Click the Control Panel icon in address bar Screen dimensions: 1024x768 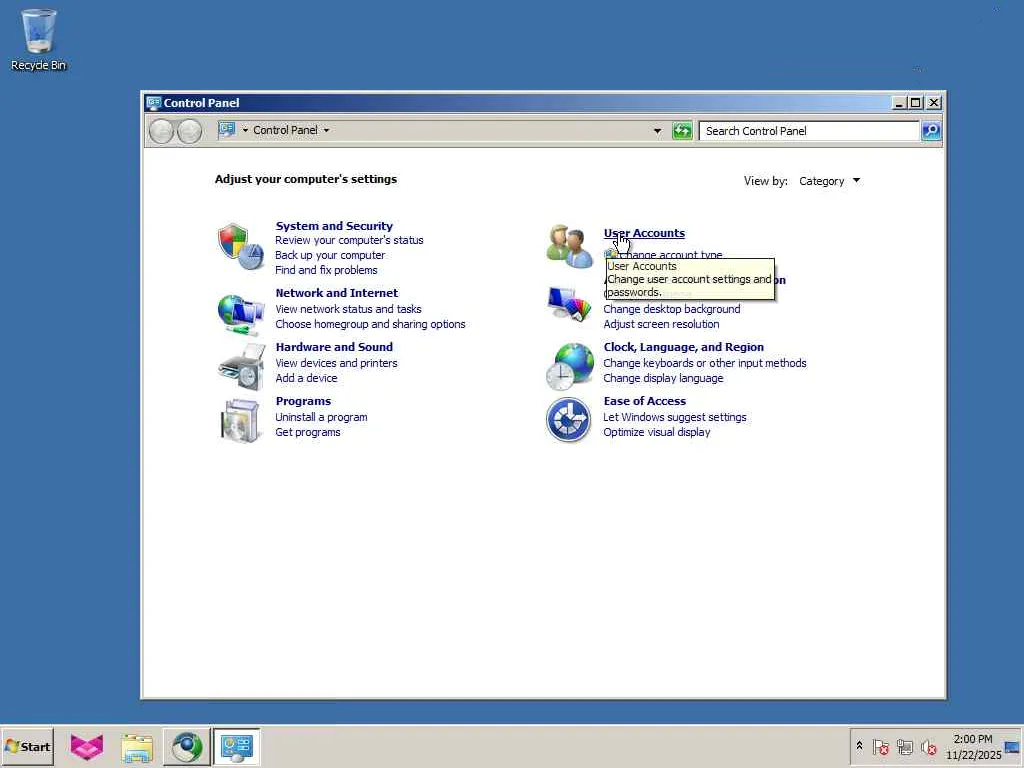(x=227, y=129)
